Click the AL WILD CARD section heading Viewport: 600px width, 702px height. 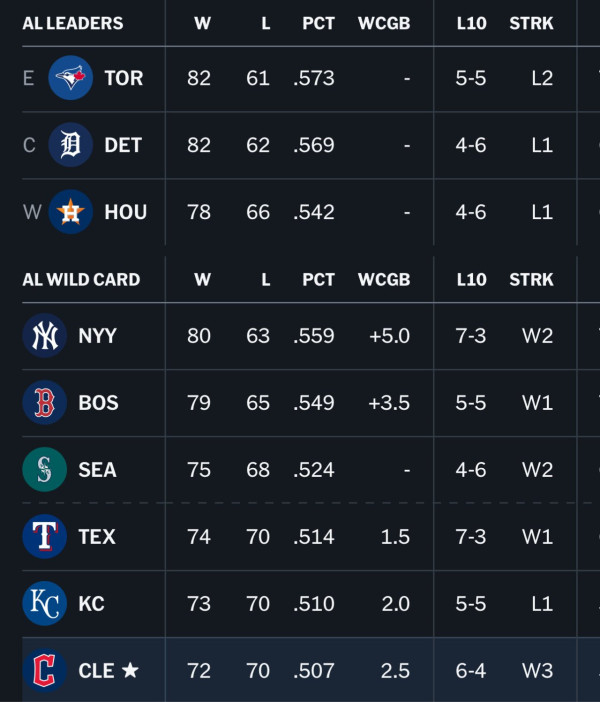tap(81, 280)
